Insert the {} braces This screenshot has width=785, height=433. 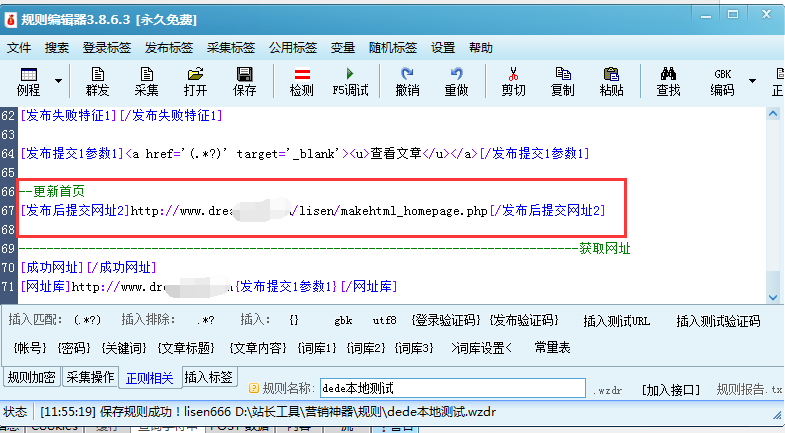point(294,320)
